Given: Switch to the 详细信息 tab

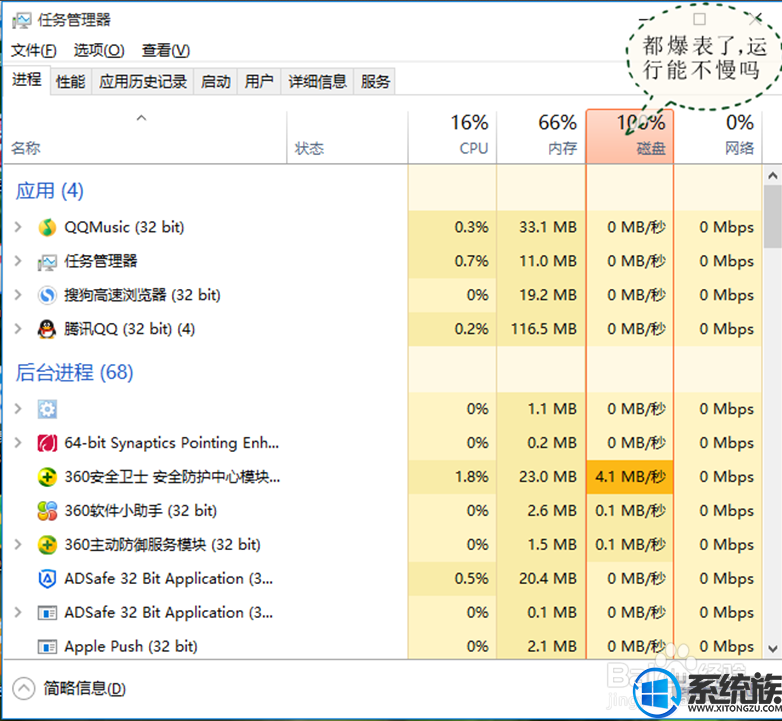Looking at the screenshot, I should click(317, 81).
